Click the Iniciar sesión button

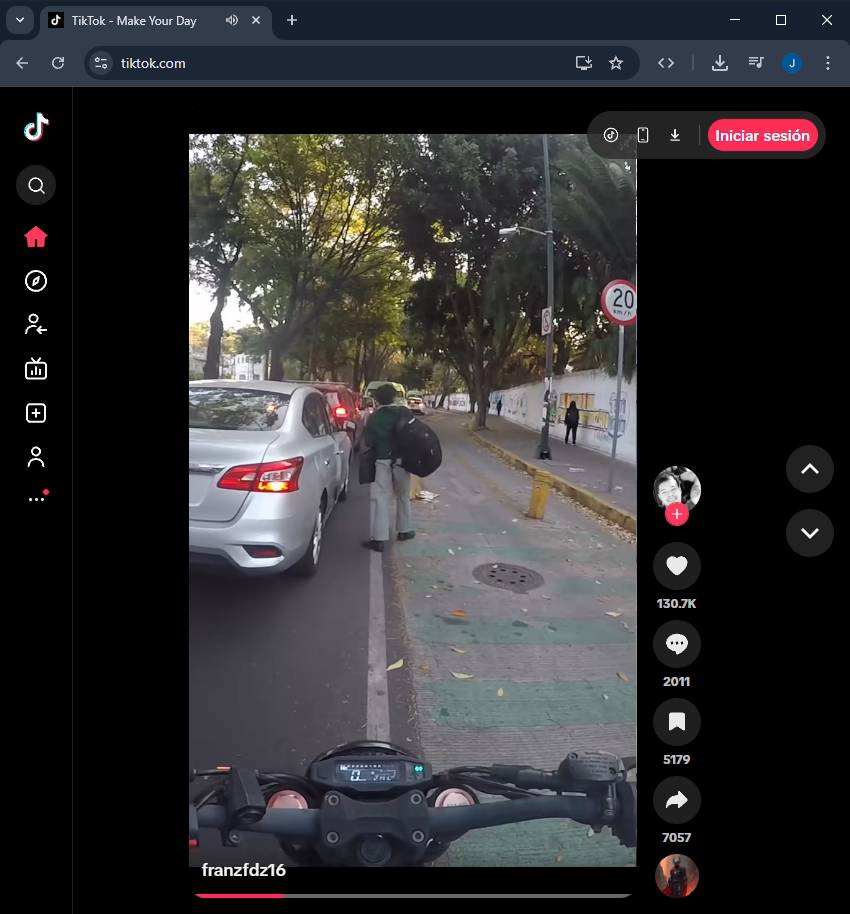tap(762, 135)
